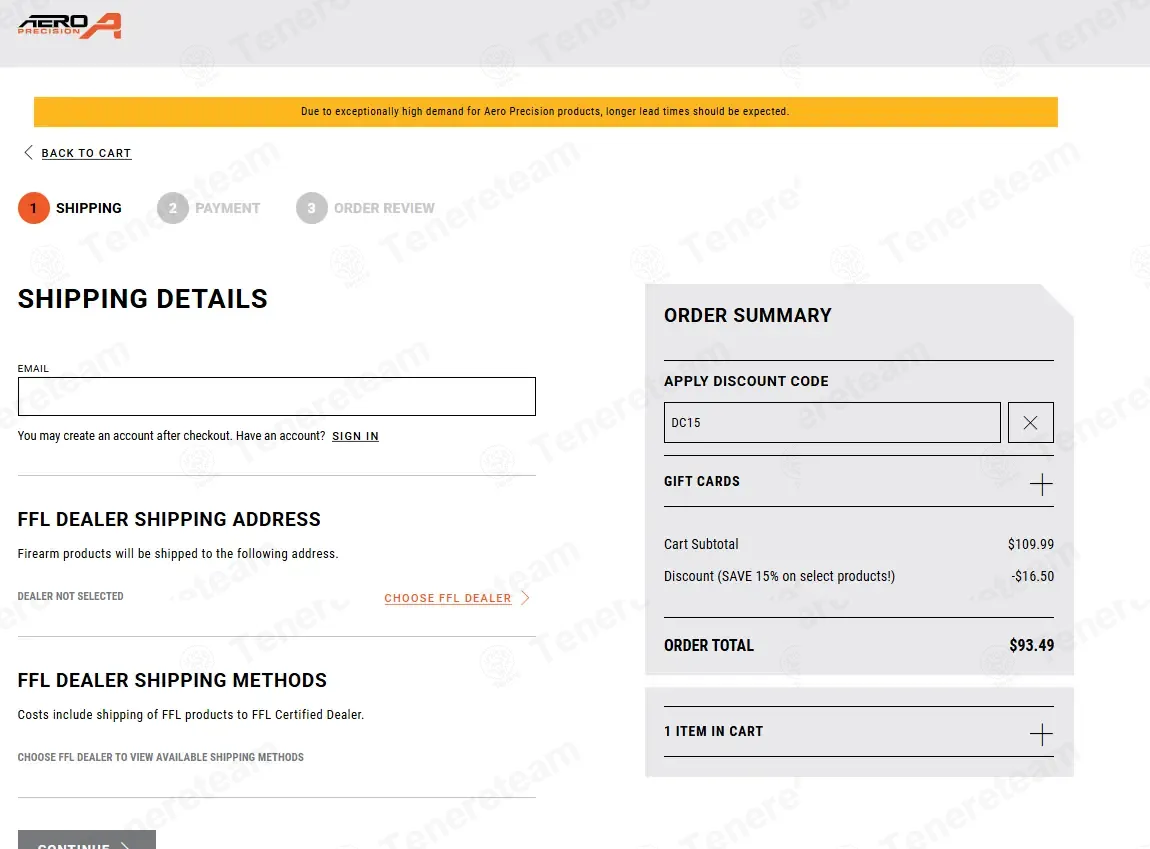Click the Continue button

click(87, 840)
